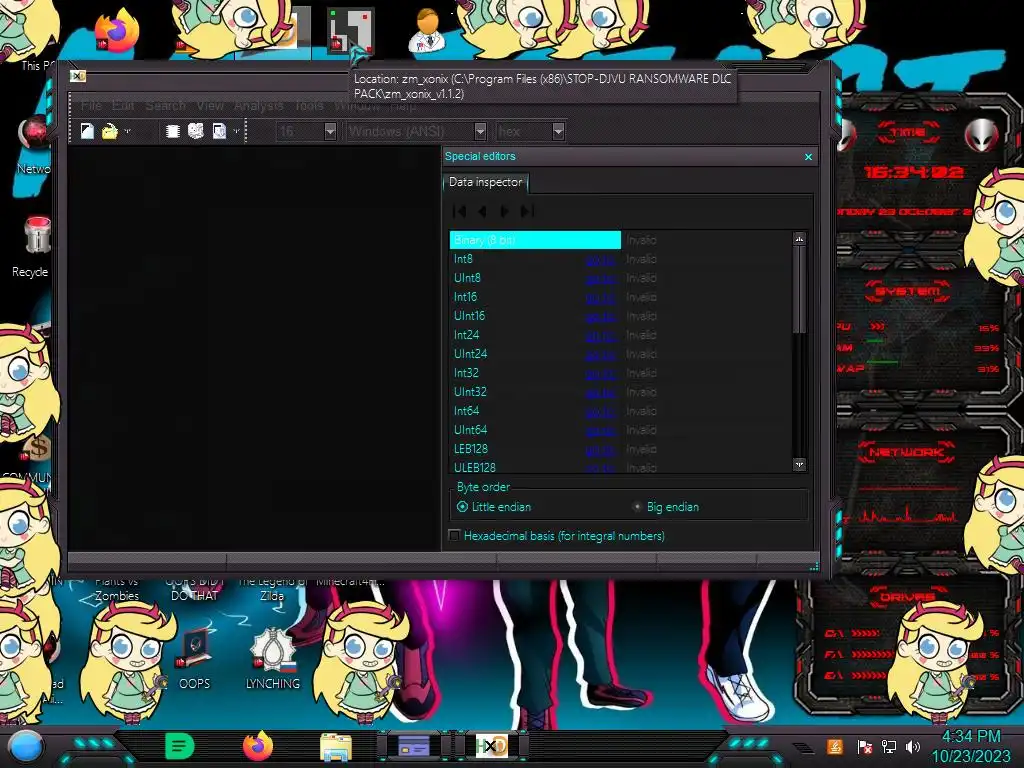Open File Explorer from the taskbar
Image resolution: width=1024 pixels, height=768 pixels.
336,747
